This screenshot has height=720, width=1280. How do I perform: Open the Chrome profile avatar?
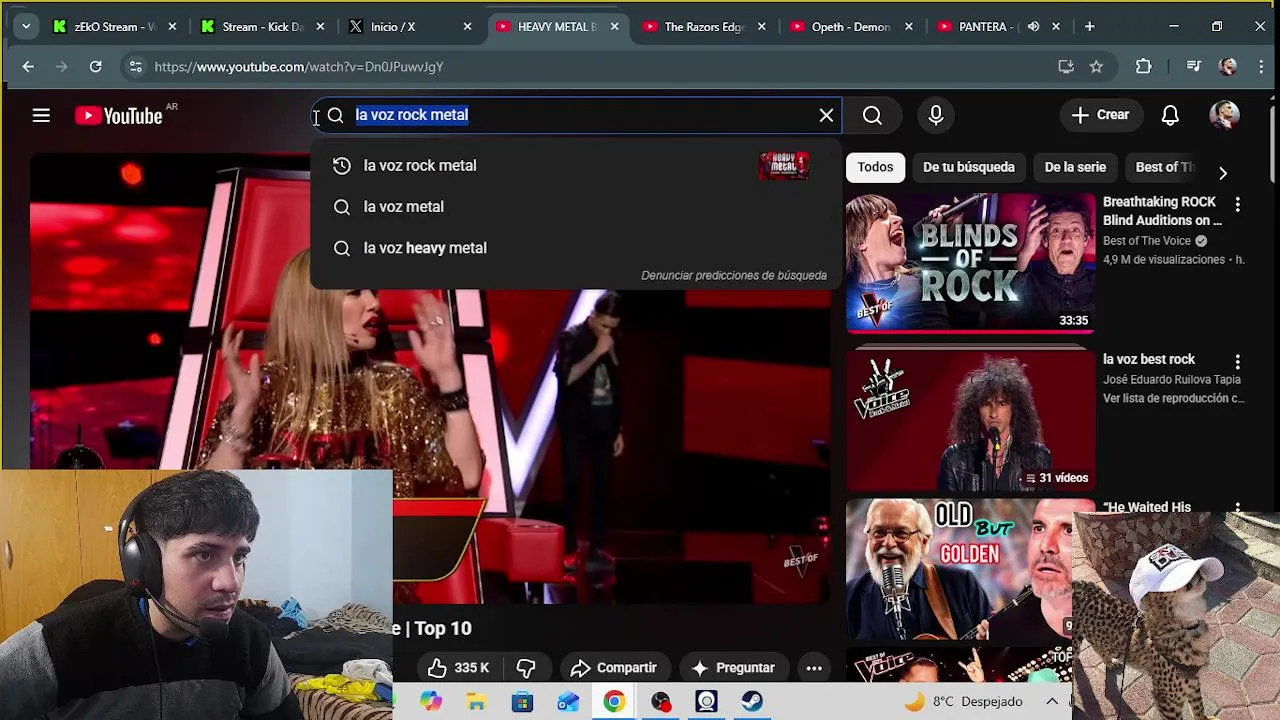coord(1228,66)
